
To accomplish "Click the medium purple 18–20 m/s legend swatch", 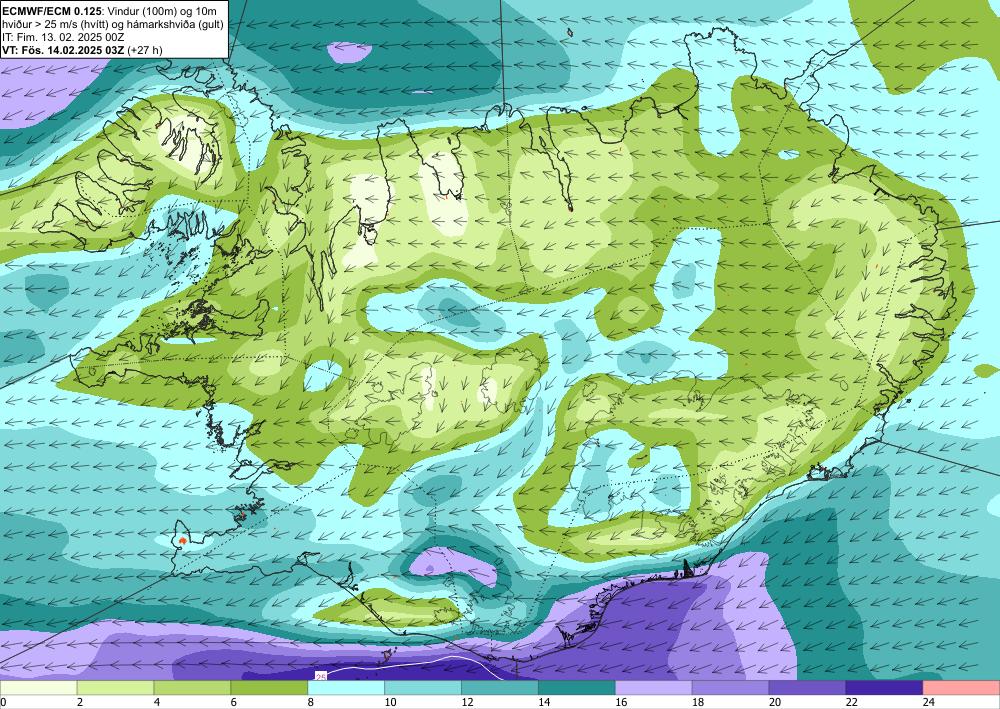I will click(730, 688).
